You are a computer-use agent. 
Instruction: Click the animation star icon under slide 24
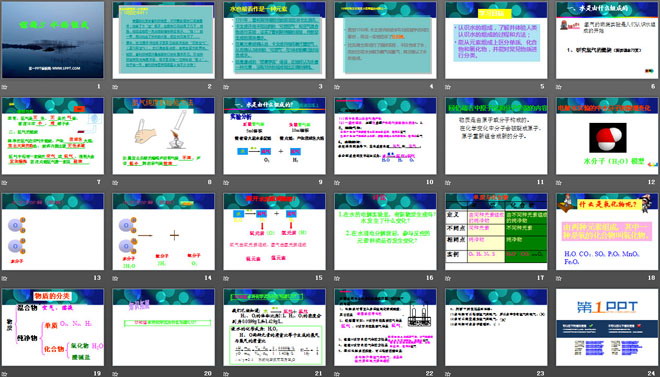[559, 374]
